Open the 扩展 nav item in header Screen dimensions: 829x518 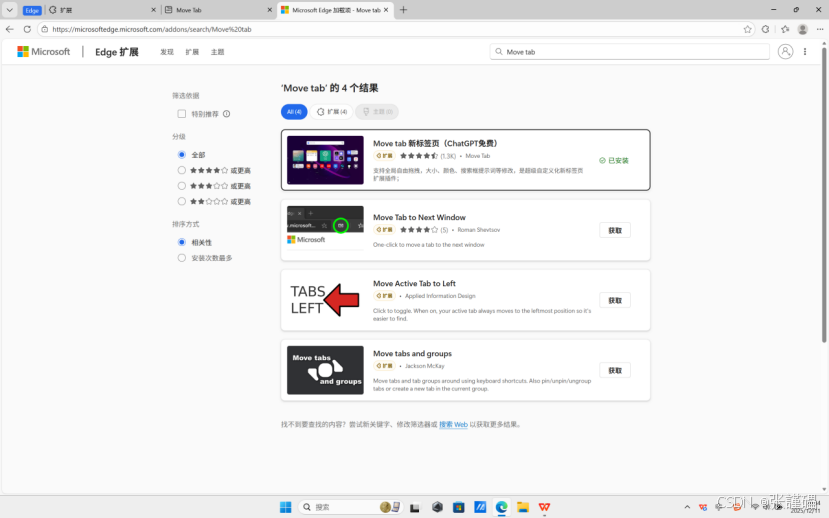(x=192, y=52)
